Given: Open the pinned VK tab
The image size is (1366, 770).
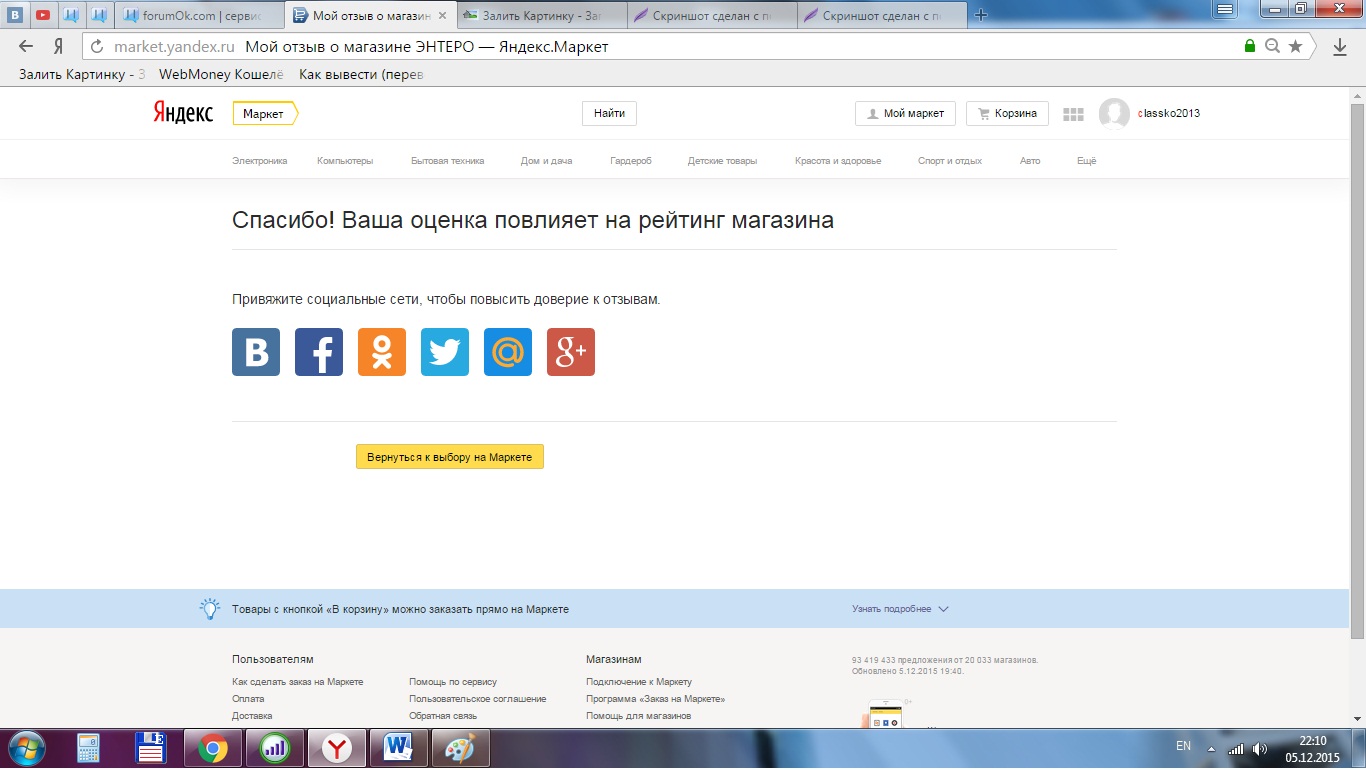Looking at the screenshot, I should tap(16, 15).
